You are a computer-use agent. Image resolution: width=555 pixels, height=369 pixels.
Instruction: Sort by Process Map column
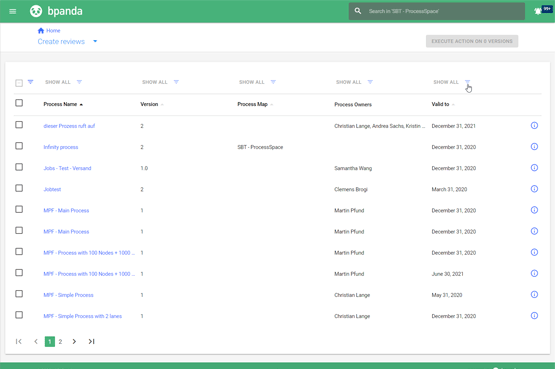pos(255,104)
